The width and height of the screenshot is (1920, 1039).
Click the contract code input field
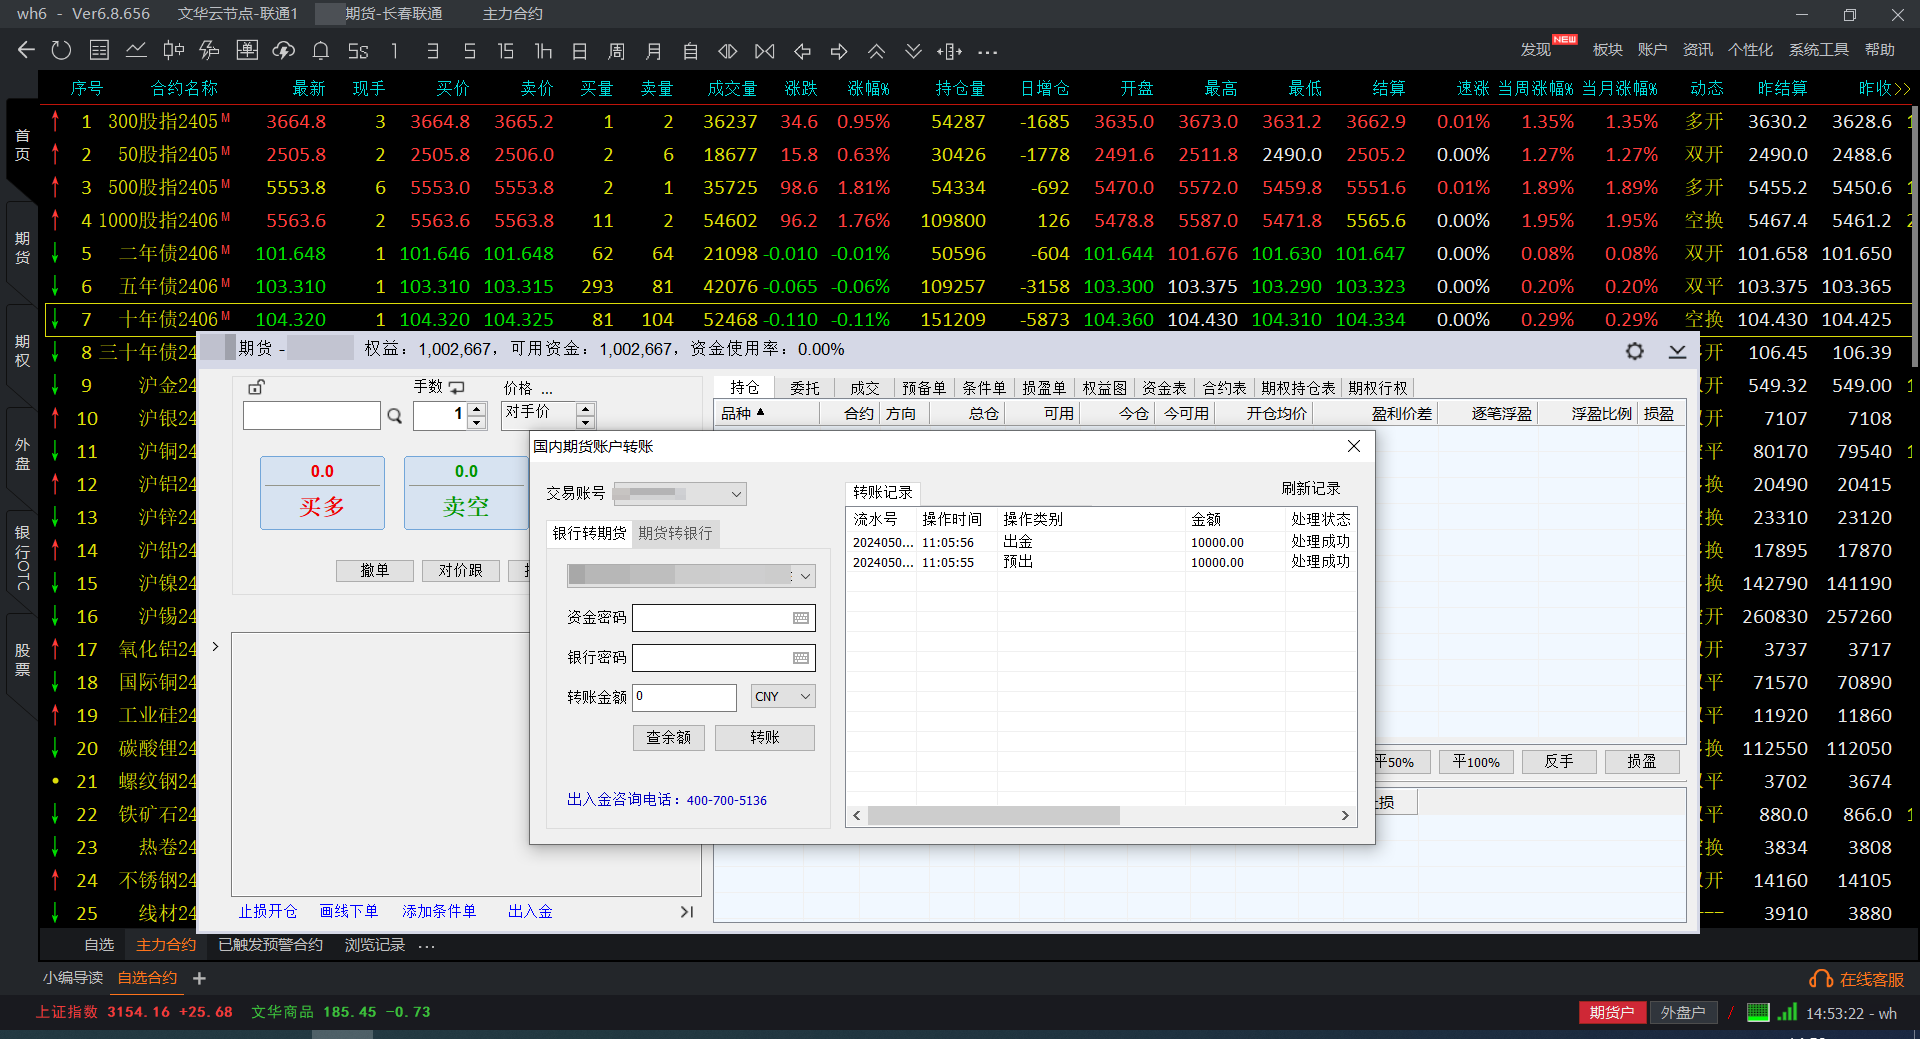pyautogui.click(x=312, y=416)
